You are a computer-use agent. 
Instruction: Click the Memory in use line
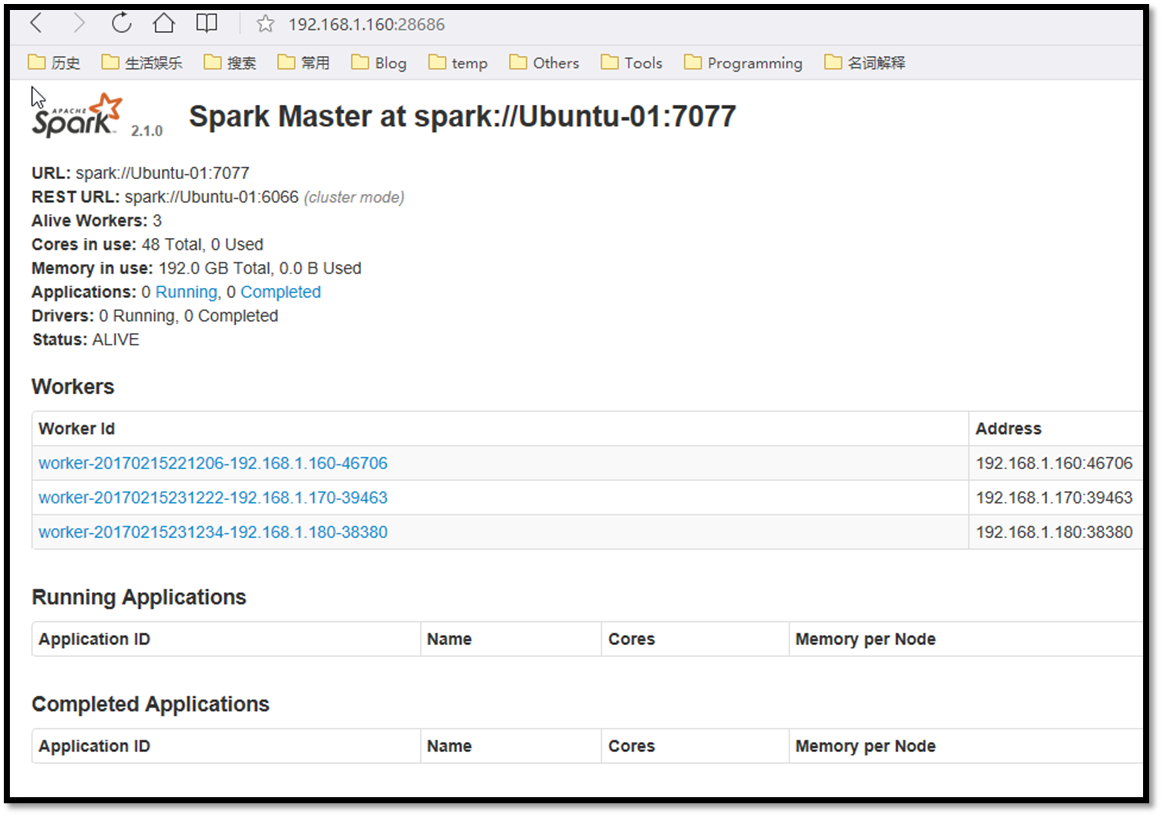196,268
